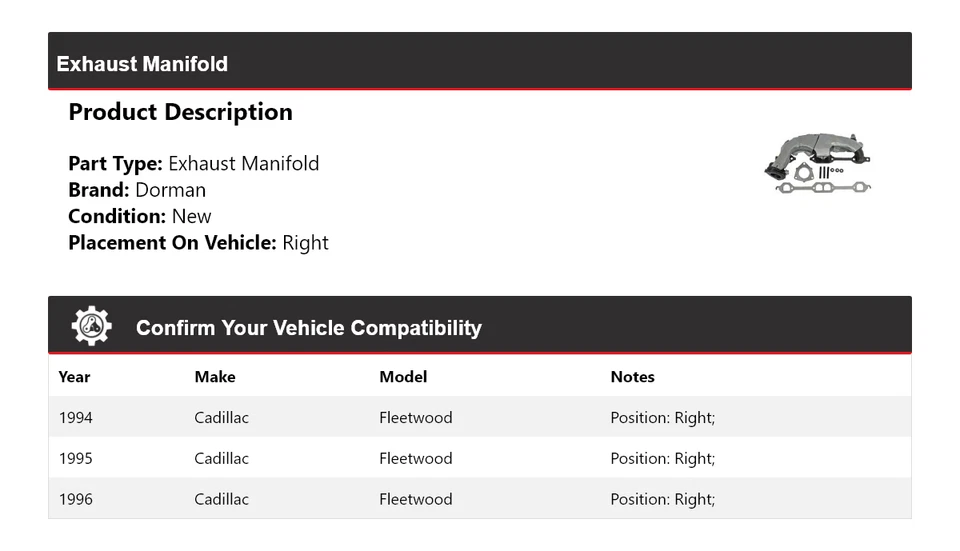Click the Brand: Dorman line
960x551 pixels.
tap(137, 190)
